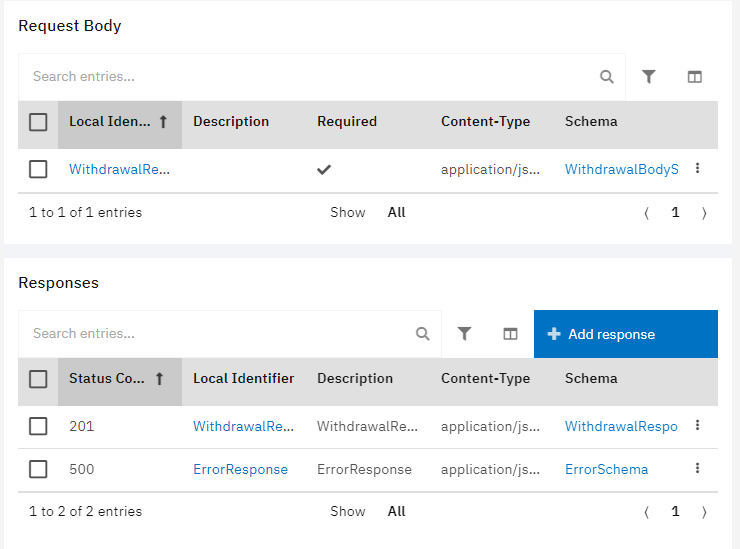
Task: Click the 201 status code cell
Action: click(x=82, y=426)
